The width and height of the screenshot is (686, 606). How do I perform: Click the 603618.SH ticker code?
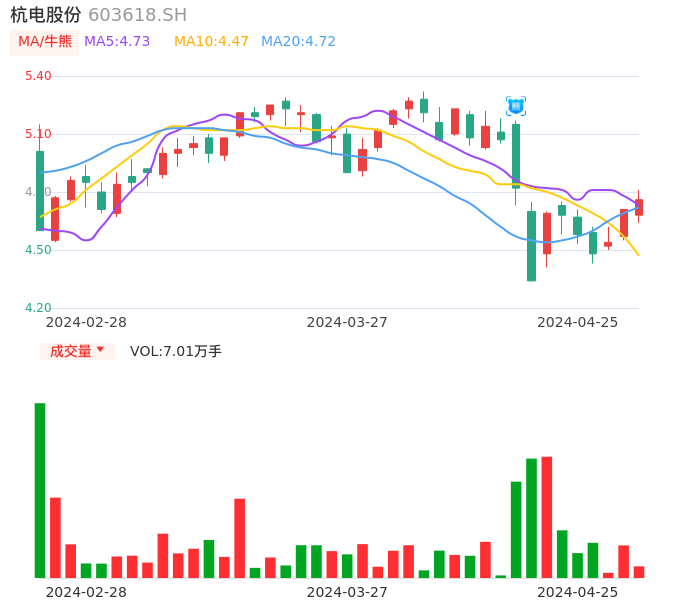pyautogui.click(x=137, y=15)
